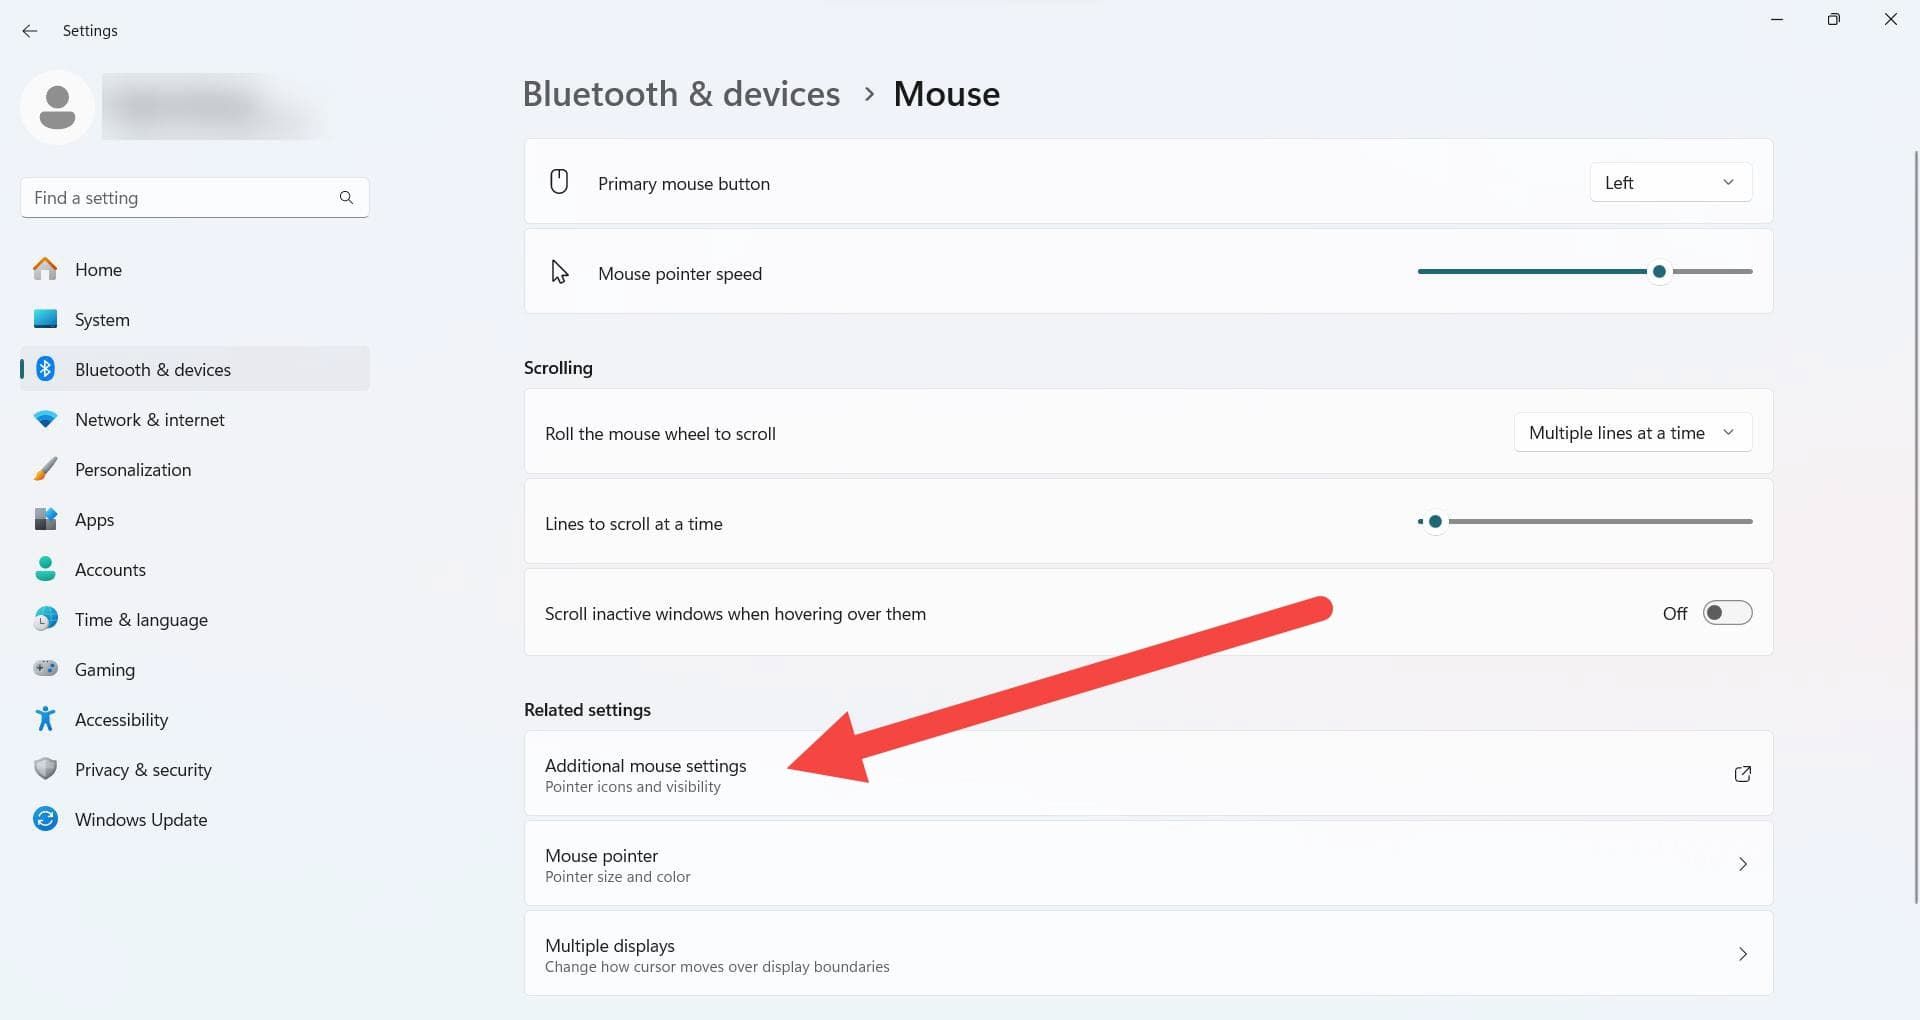Image resolution: width=1920 pixels, height=1020 pixels.
Task: Click the Personalization paintbrush icon
Action: point(45,470)
